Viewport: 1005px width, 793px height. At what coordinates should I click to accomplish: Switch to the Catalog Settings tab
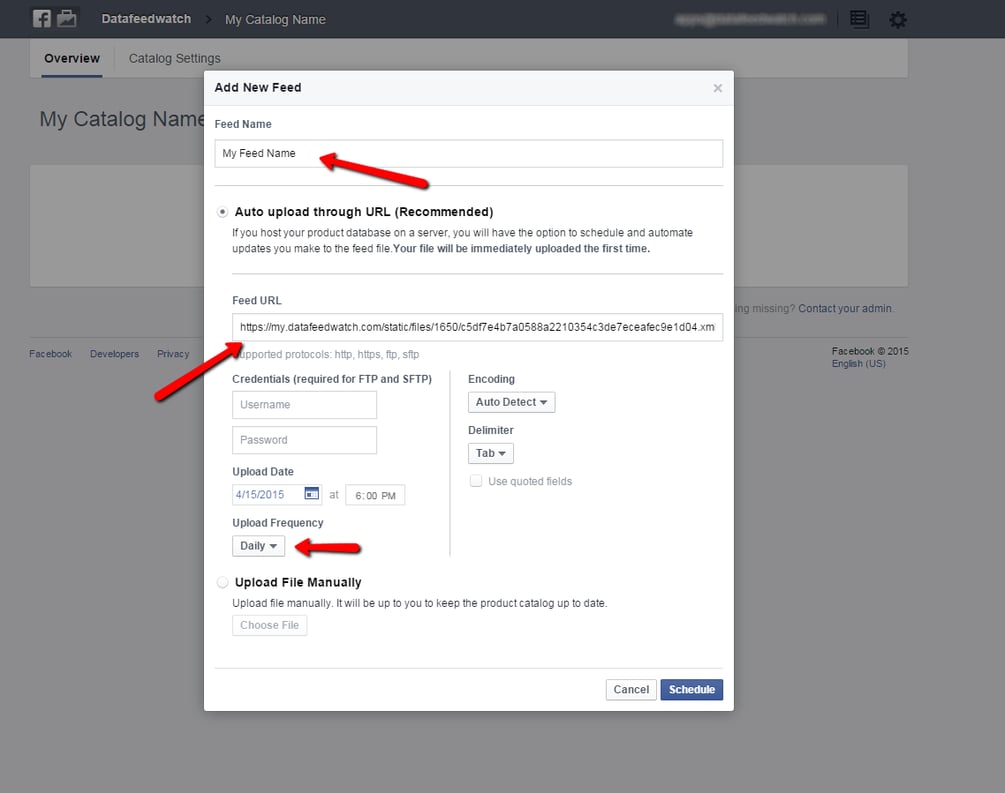pos(174,58)
